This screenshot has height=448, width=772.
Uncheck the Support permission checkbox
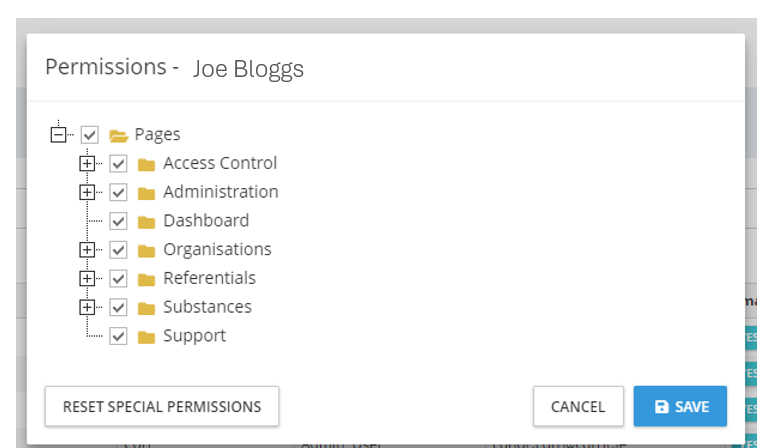click(x=119, y=336)
